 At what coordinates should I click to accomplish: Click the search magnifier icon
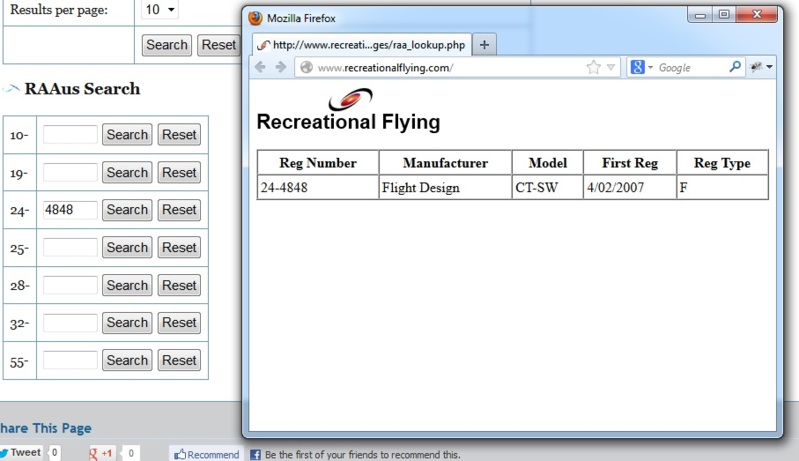coord(735,66)
